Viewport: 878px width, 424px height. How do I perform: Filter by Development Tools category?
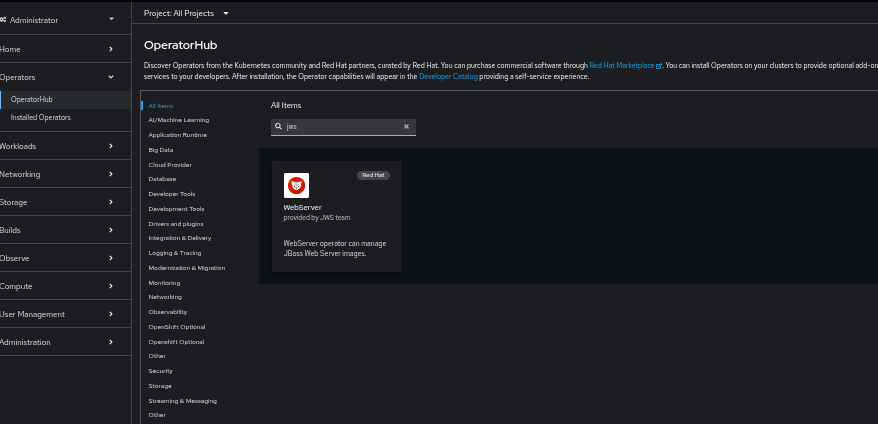click(x=176, y=209)
